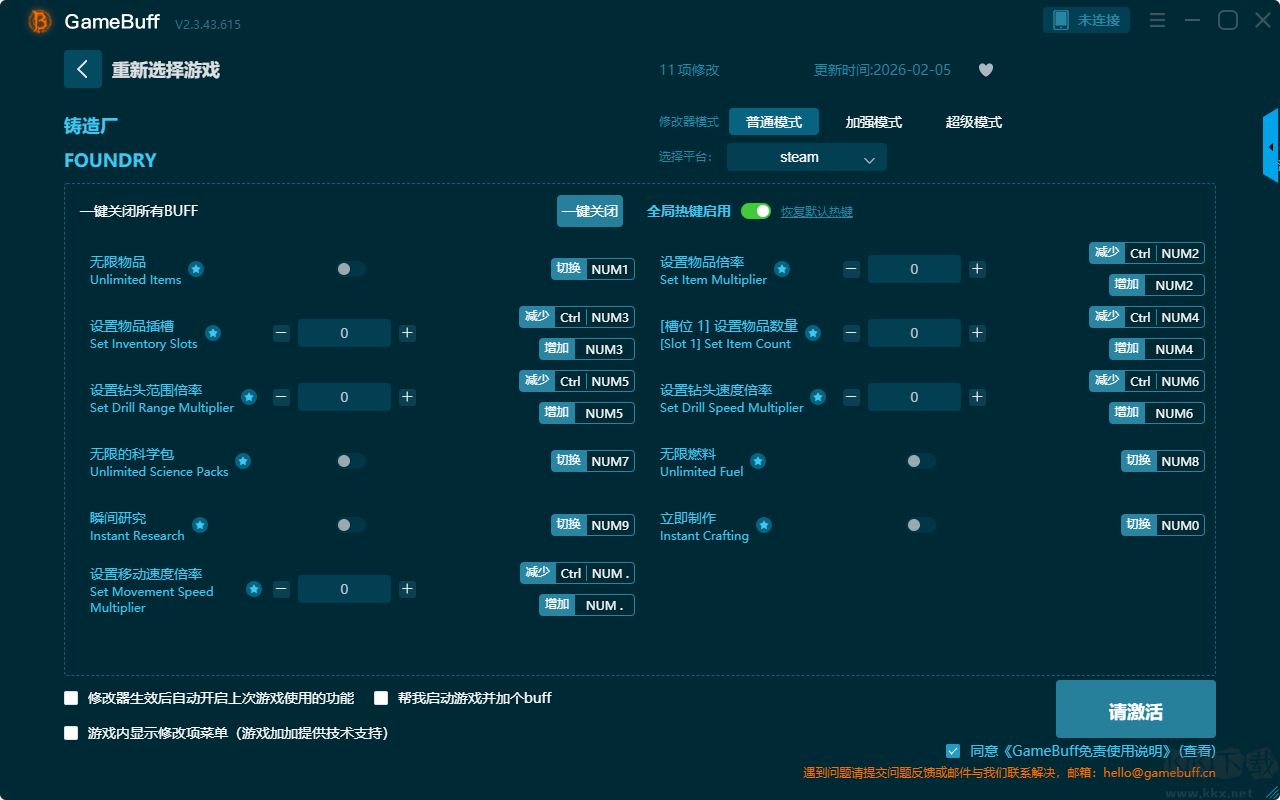Decrease Set Inventory Slots with minus button
This screenshot has height=800, width=1280.
point(281,333)
